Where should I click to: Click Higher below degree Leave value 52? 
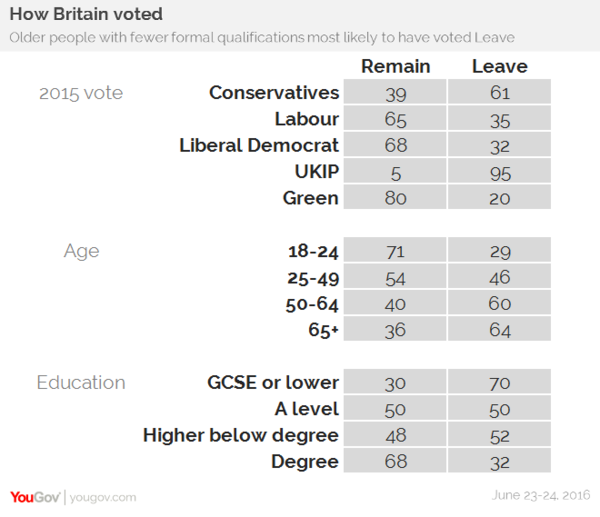click(x=499, y=434)
